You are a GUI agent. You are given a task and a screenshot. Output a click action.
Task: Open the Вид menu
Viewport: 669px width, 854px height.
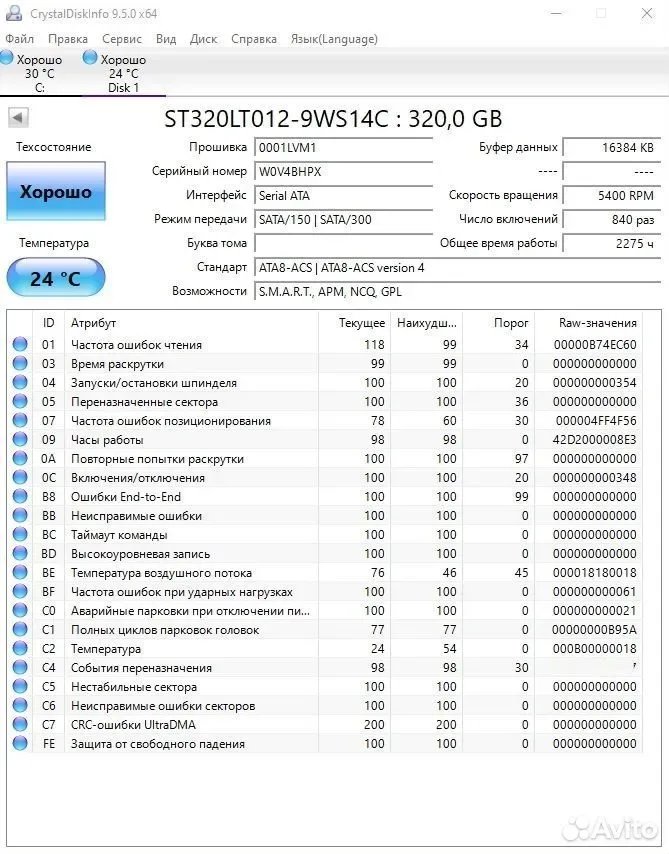[x=166, y=39]
